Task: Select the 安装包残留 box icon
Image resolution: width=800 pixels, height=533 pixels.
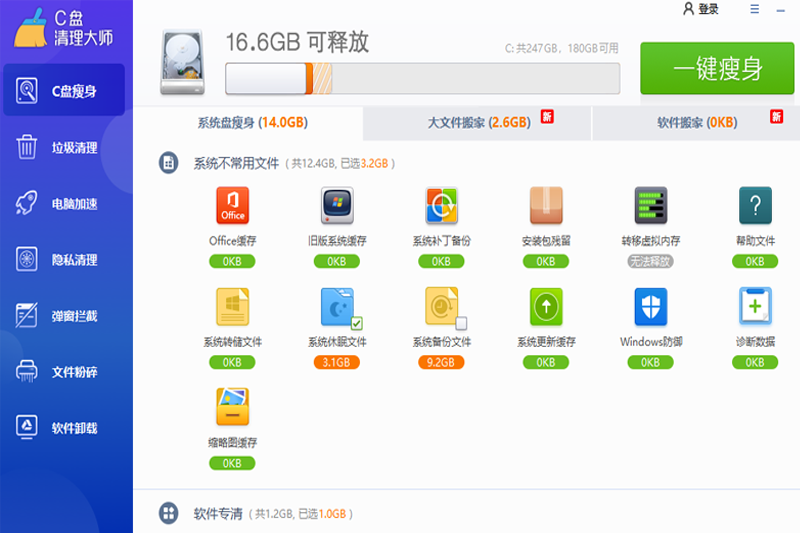Action: 546,206
